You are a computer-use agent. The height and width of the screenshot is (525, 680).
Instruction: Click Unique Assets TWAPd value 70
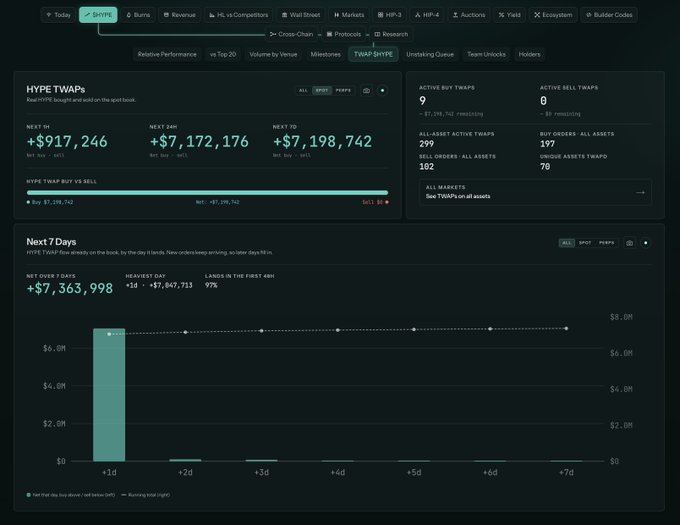click(545, 166)
